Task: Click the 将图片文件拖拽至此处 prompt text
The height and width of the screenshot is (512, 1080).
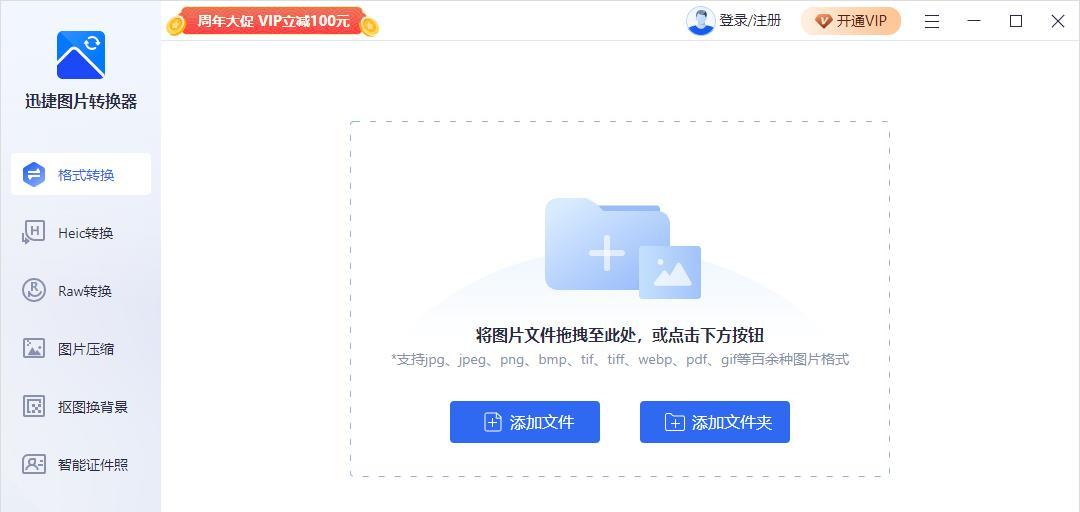Action: [620, 336]
